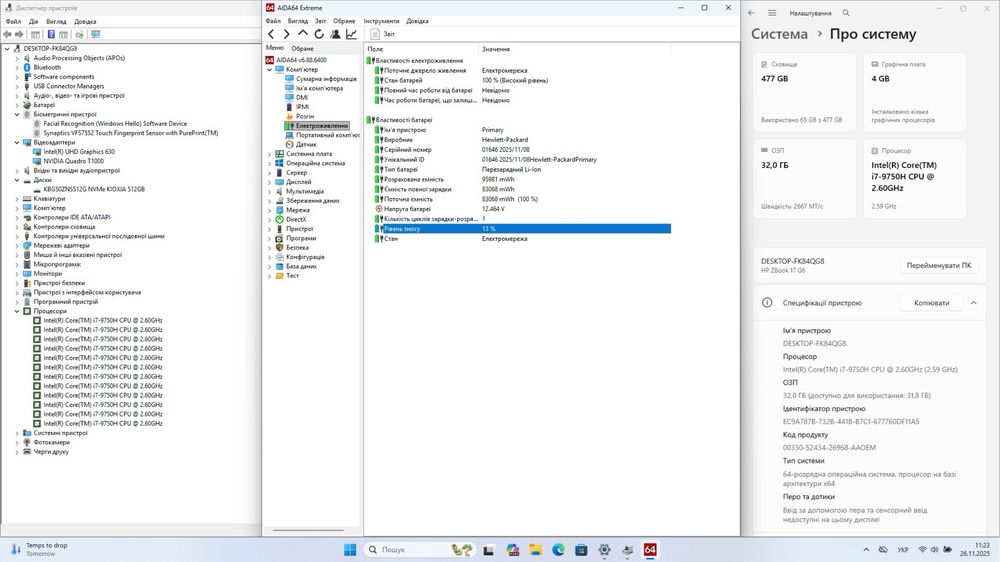Click Device Manager back arrow
This screenshot has width=1000, height=562.
point(8,34)
